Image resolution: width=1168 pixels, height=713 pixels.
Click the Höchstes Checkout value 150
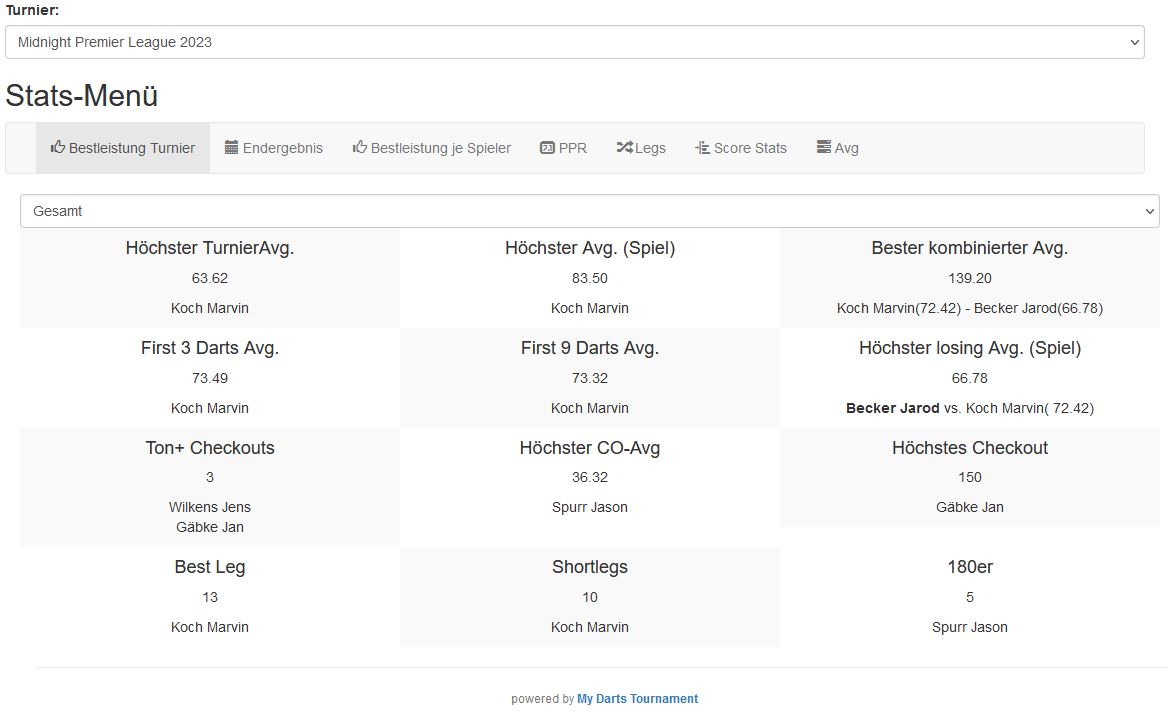(969, 477)
